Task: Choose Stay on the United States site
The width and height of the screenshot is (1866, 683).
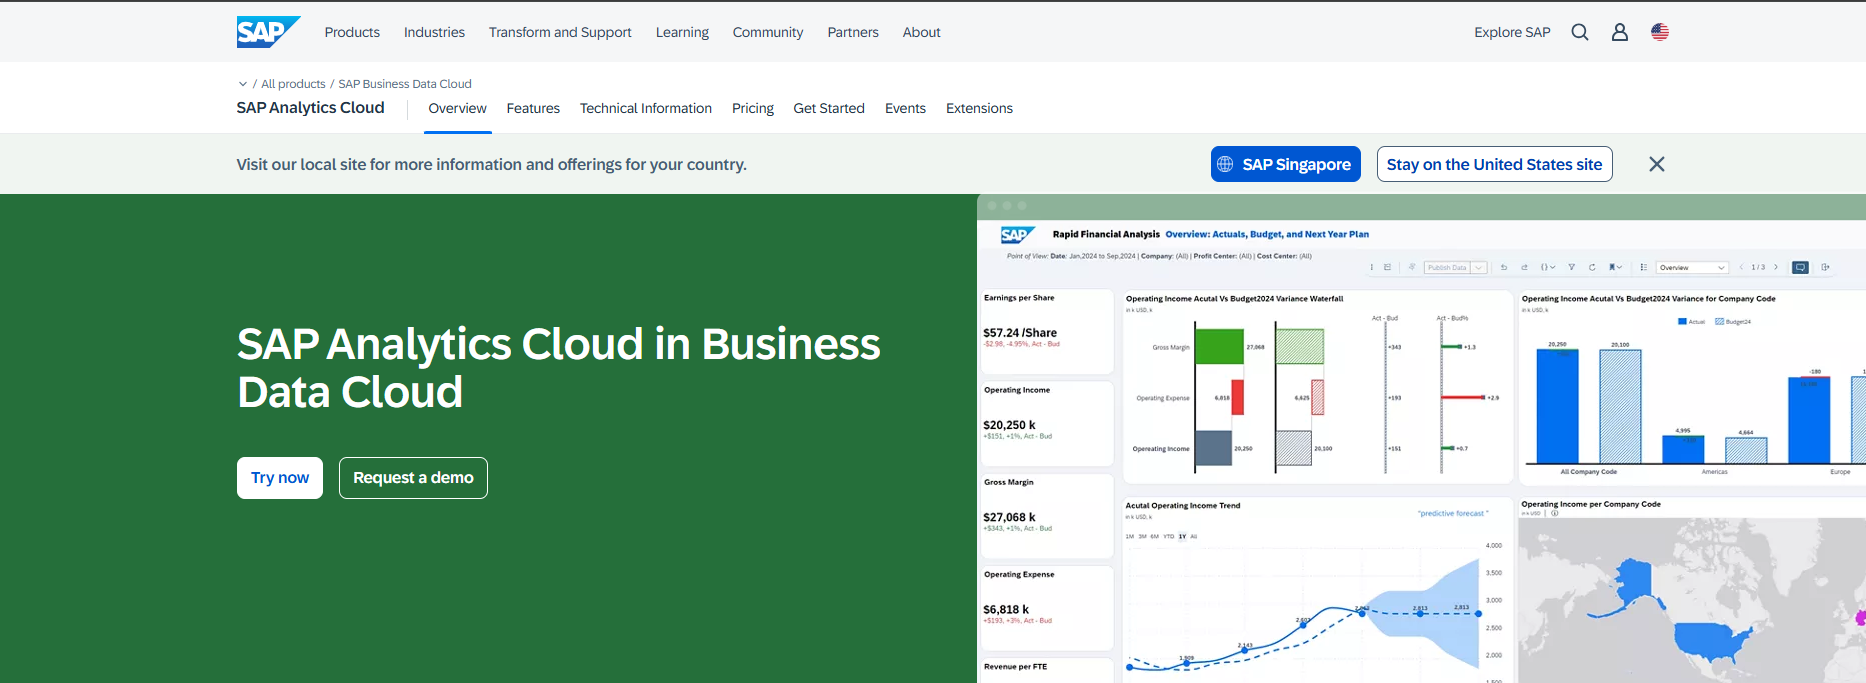Action: click(x=1494, y=164)
